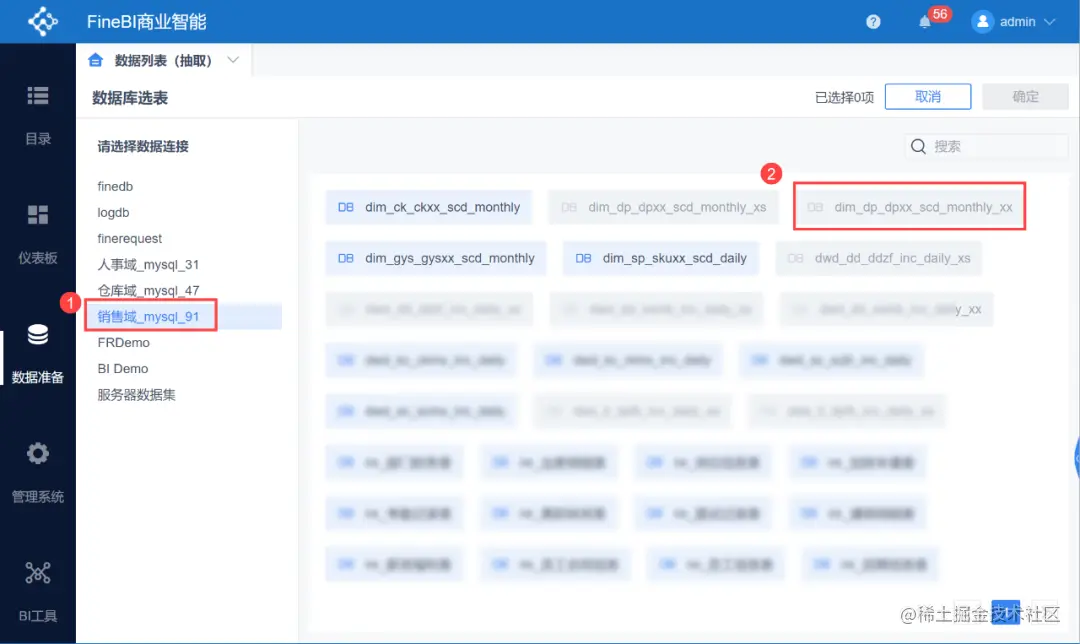Select table dwd_dd_ddzf_inc_daily_xs
Screen dimensions: 1080x644
tap(878, 258)
